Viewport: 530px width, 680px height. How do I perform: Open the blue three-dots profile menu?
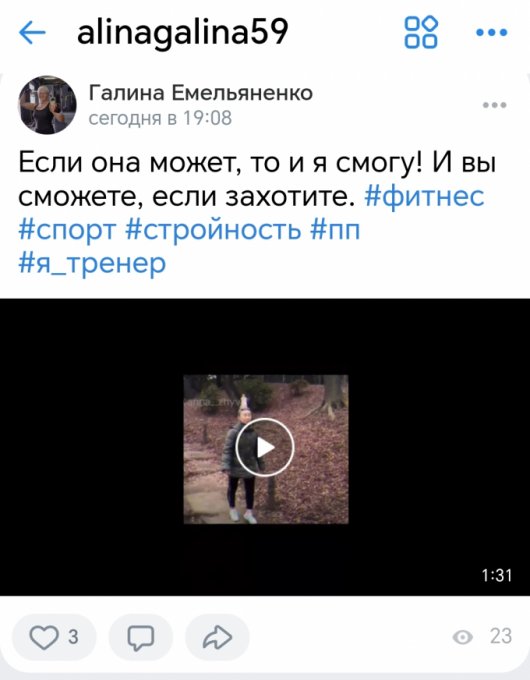point(491,32)
